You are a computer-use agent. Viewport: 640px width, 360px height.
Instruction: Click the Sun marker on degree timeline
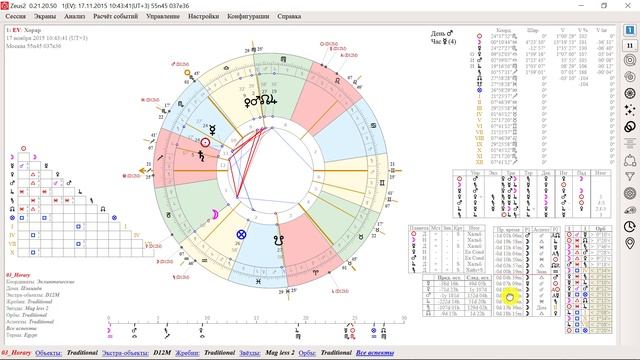point(353,330)
